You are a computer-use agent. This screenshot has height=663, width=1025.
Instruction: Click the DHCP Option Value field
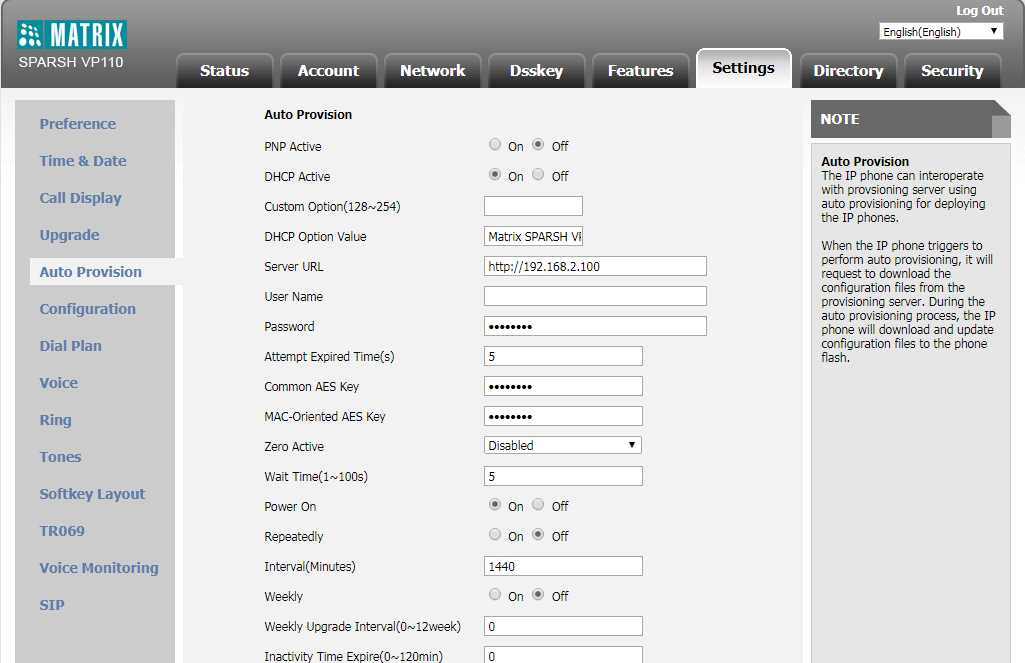click(533, 236)
